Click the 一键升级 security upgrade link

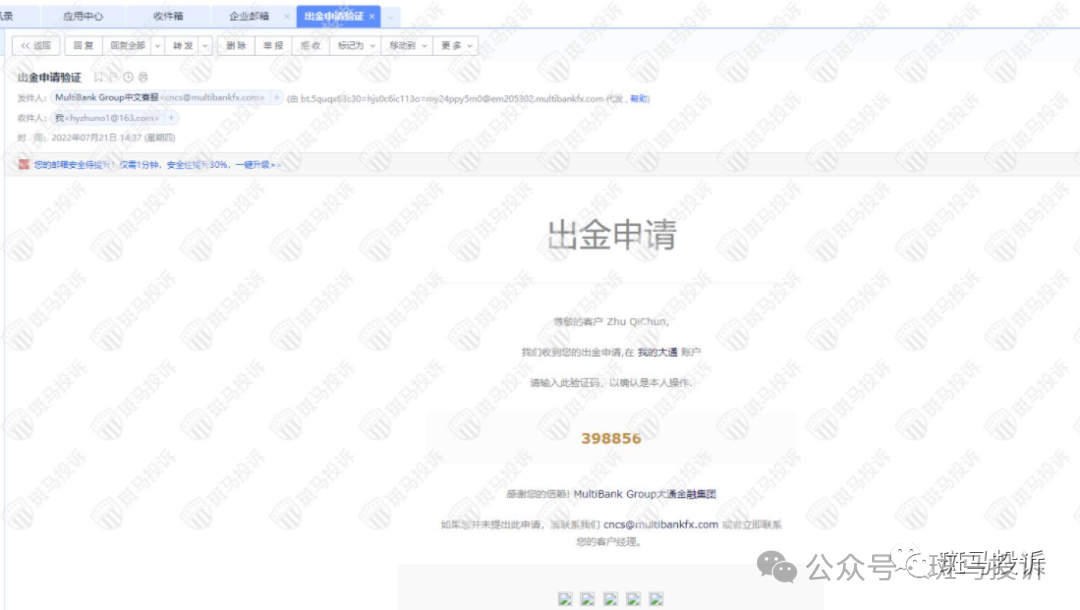coord(258,165)
